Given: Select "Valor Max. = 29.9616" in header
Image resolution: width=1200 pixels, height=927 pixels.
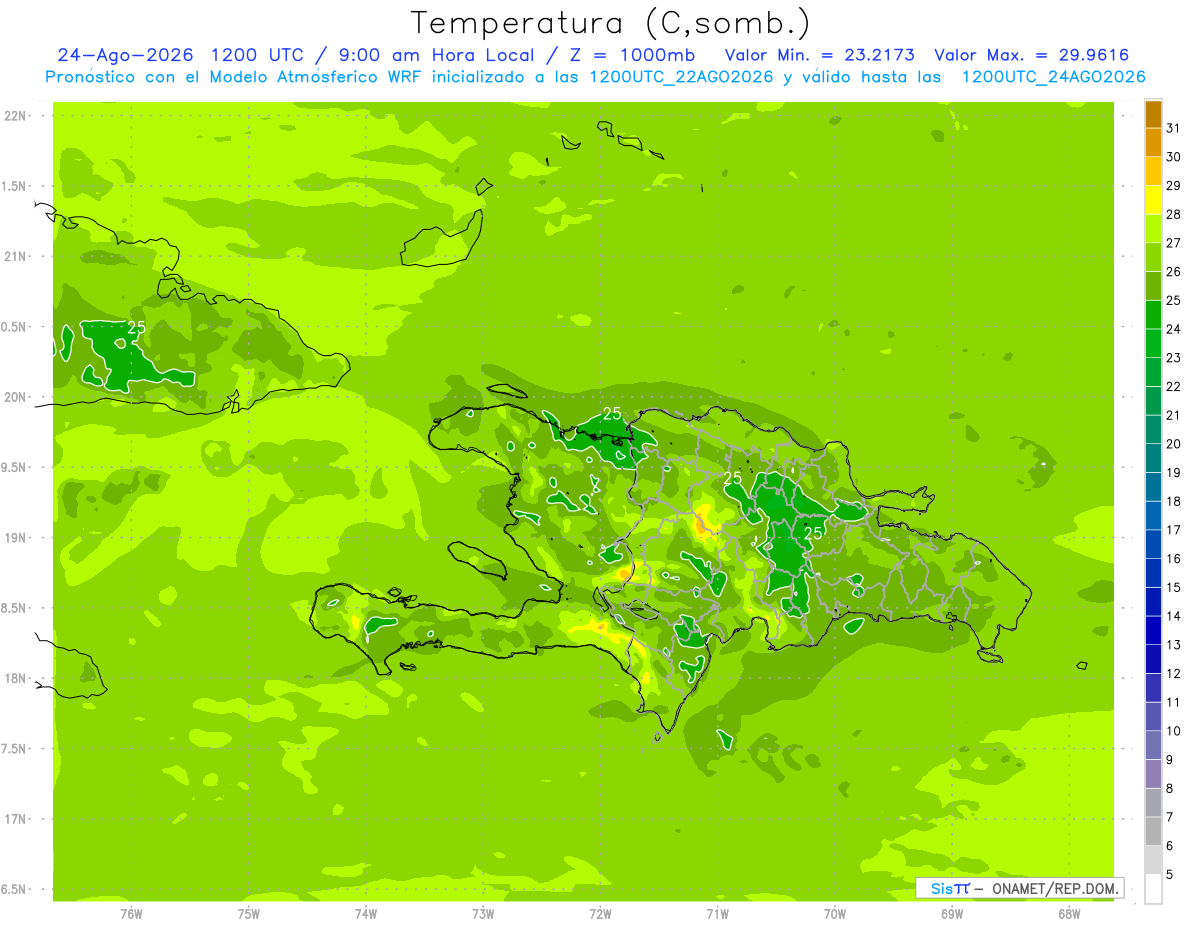Looking at the screenshot, I should 1031,55.
